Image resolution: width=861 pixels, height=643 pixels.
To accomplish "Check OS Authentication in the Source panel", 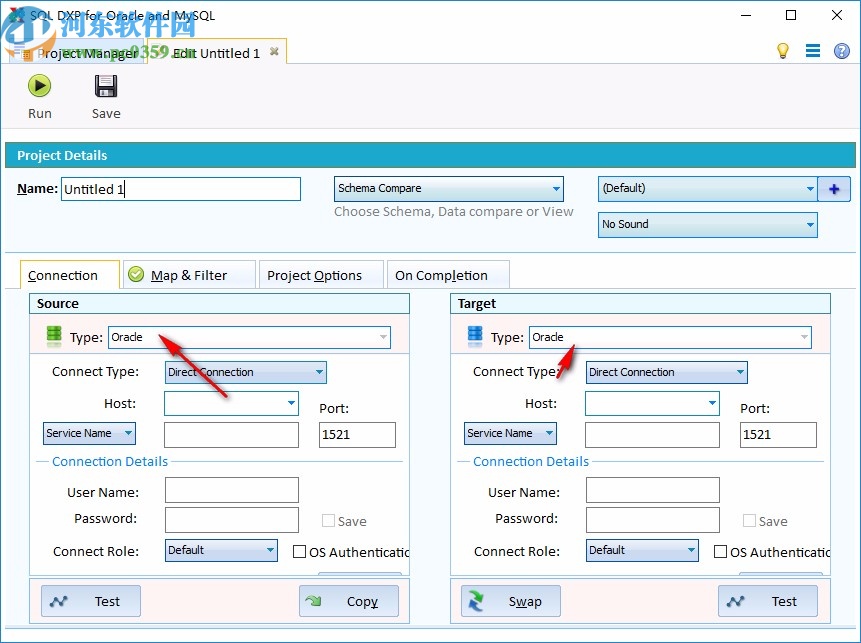I will [299, 551].
